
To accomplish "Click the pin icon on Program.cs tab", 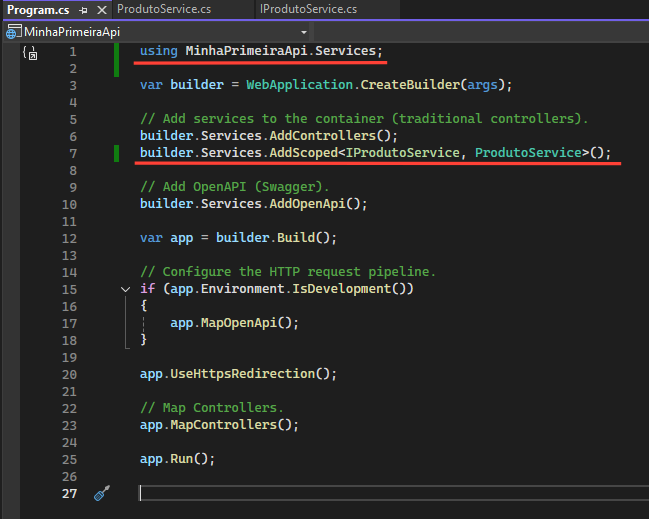I will point(84,10).
